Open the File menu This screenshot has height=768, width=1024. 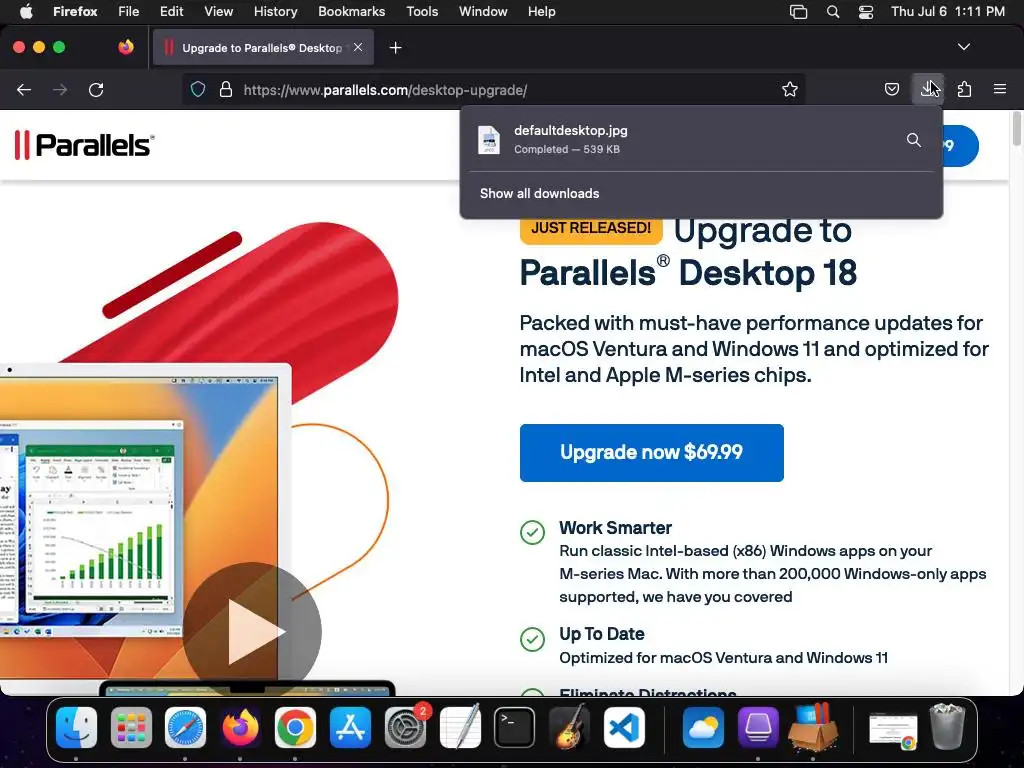click(x=129, y=11)
